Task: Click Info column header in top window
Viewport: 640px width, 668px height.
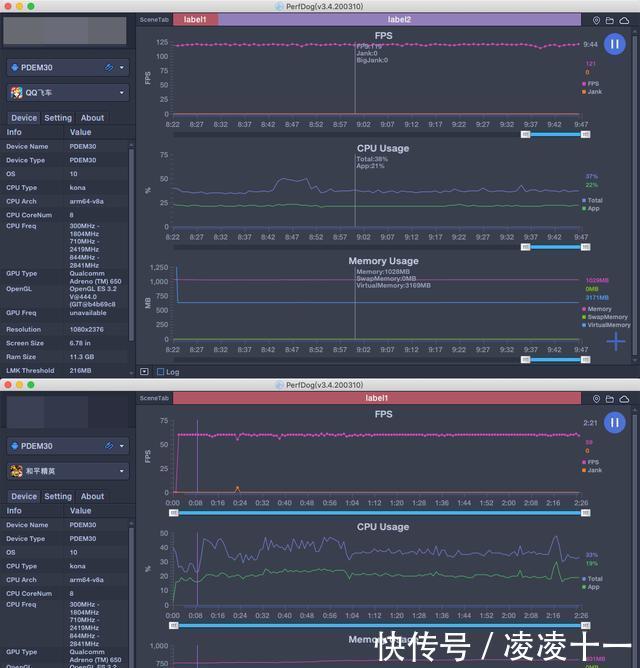Action: (14, 132)
